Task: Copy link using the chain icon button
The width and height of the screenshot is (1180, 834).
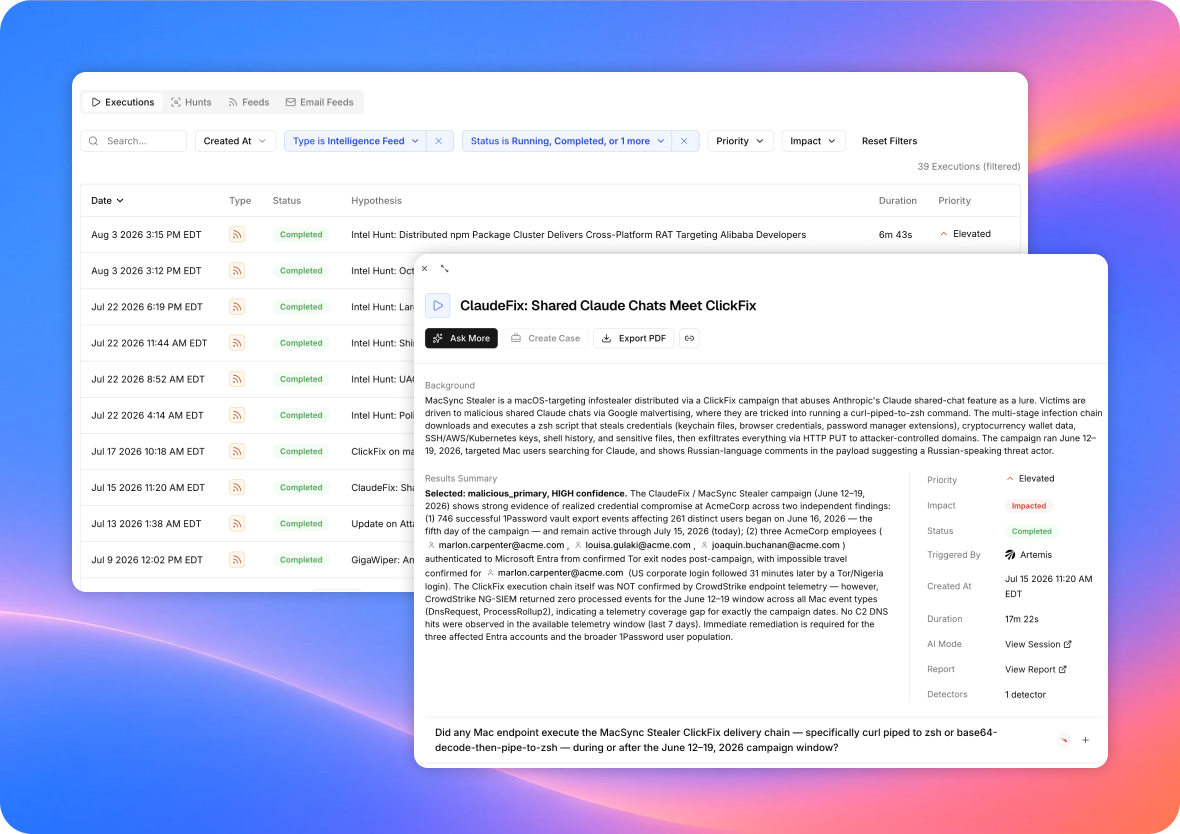Action: click(689, 339)
